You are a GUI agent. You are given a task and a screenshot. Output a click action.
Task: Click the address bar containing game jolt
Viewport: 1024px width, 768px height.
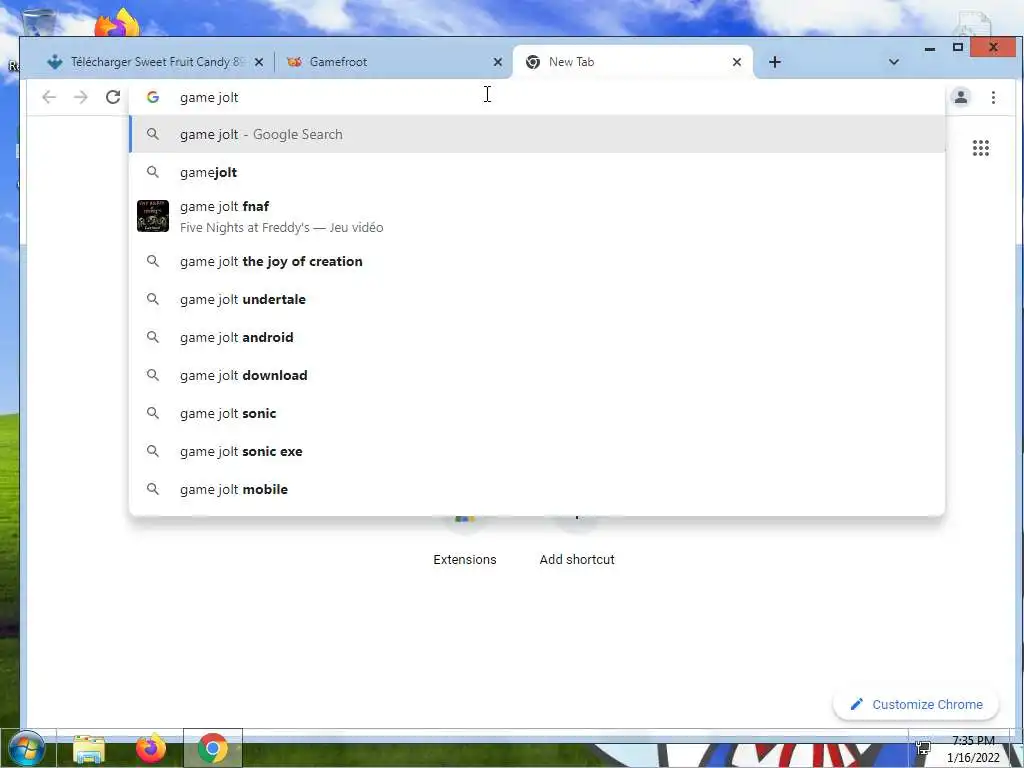click(536, 97)
